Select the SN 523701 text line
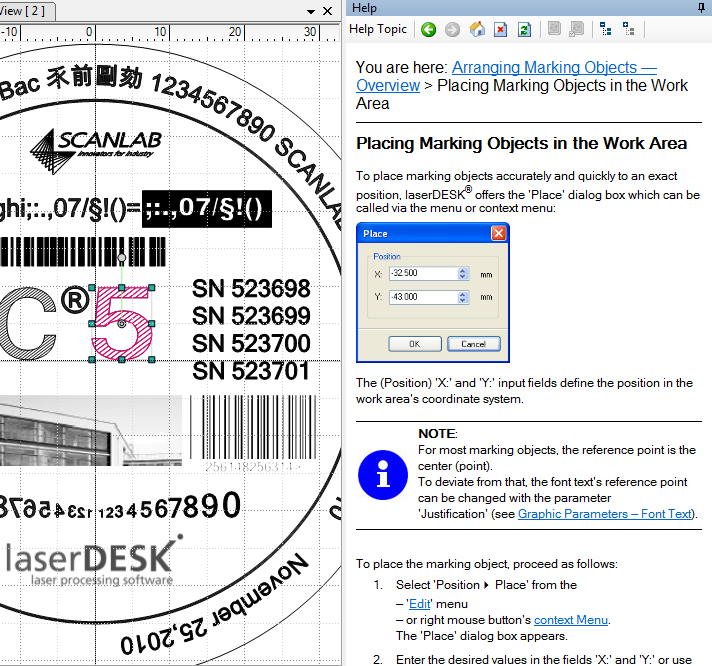Viewport: 712px width, 666px height. [x=251, y=371]
